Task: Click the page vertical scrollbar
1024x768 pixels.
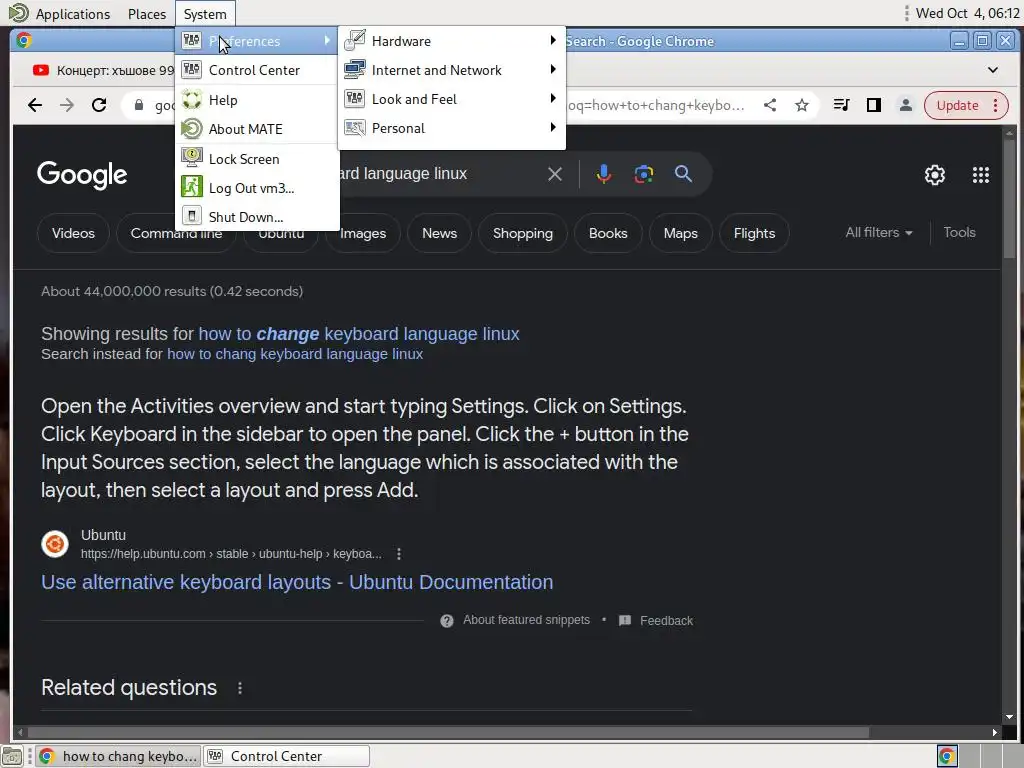Action: click(x=1010, y=199)
